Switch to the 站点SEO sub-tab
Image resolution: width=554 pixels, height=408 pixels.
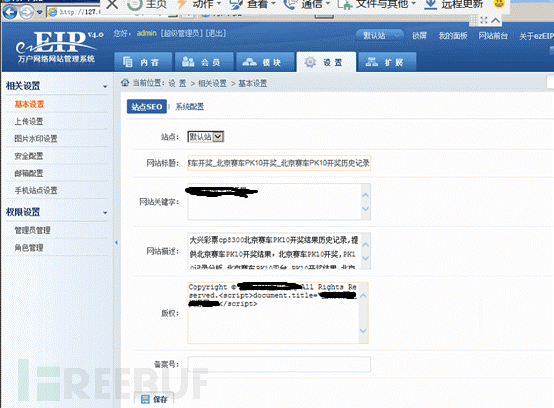pyautogui.click(x=147, y=107)
